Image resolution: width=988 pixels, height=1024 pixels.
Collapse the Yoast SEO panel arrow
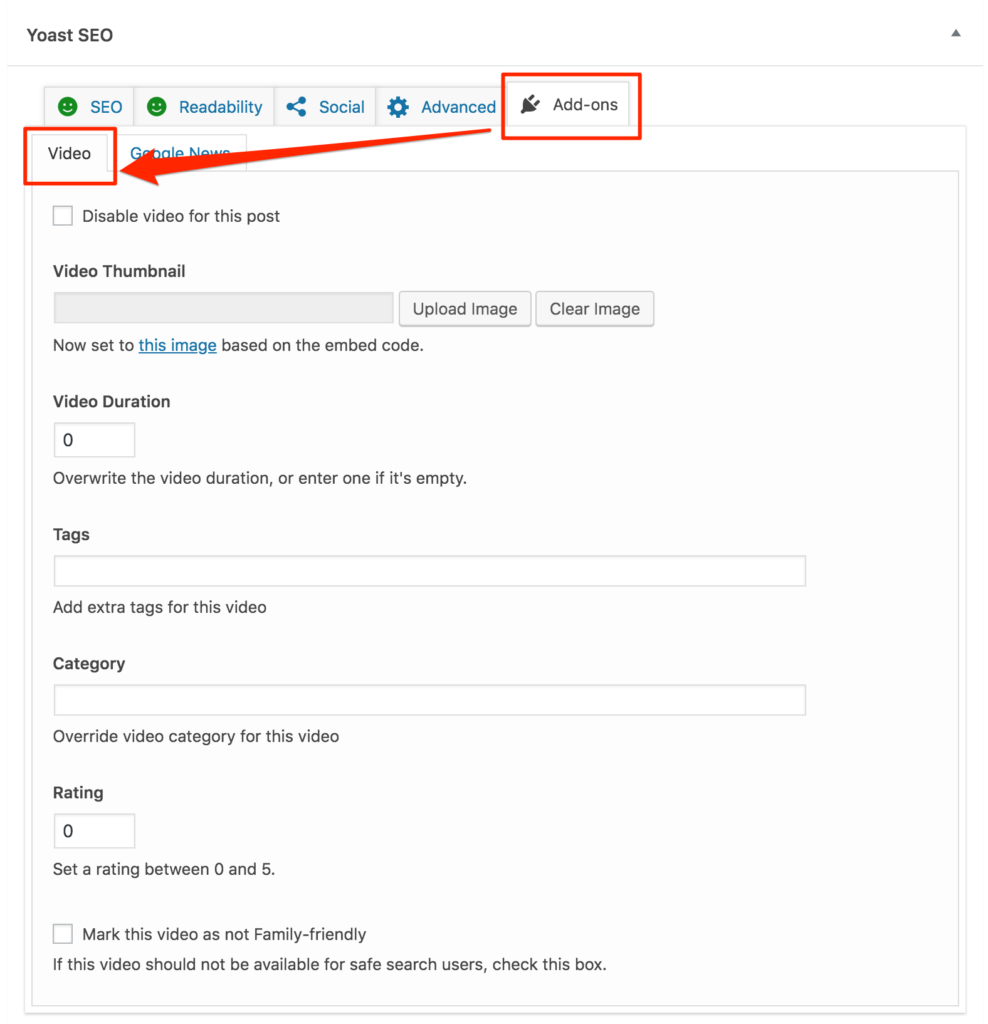click(x=955, y=33)
